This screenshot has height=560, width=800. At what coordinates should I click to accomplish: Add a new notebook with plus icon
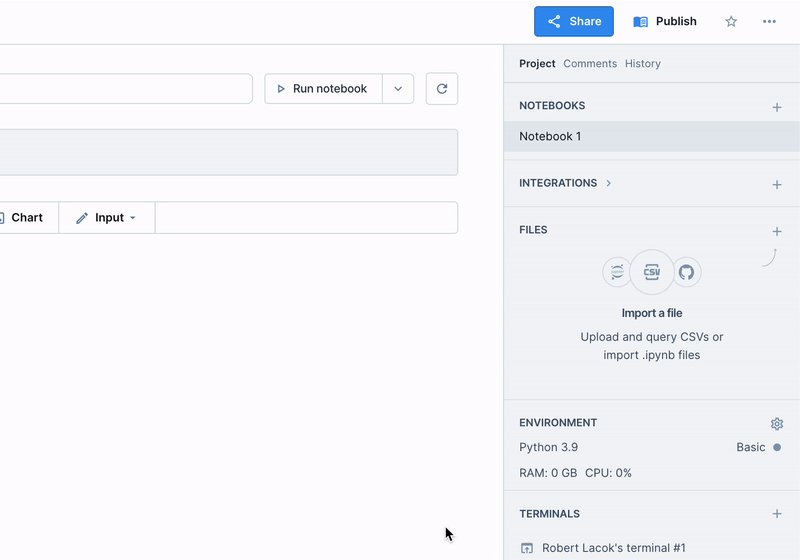[777, 107]
